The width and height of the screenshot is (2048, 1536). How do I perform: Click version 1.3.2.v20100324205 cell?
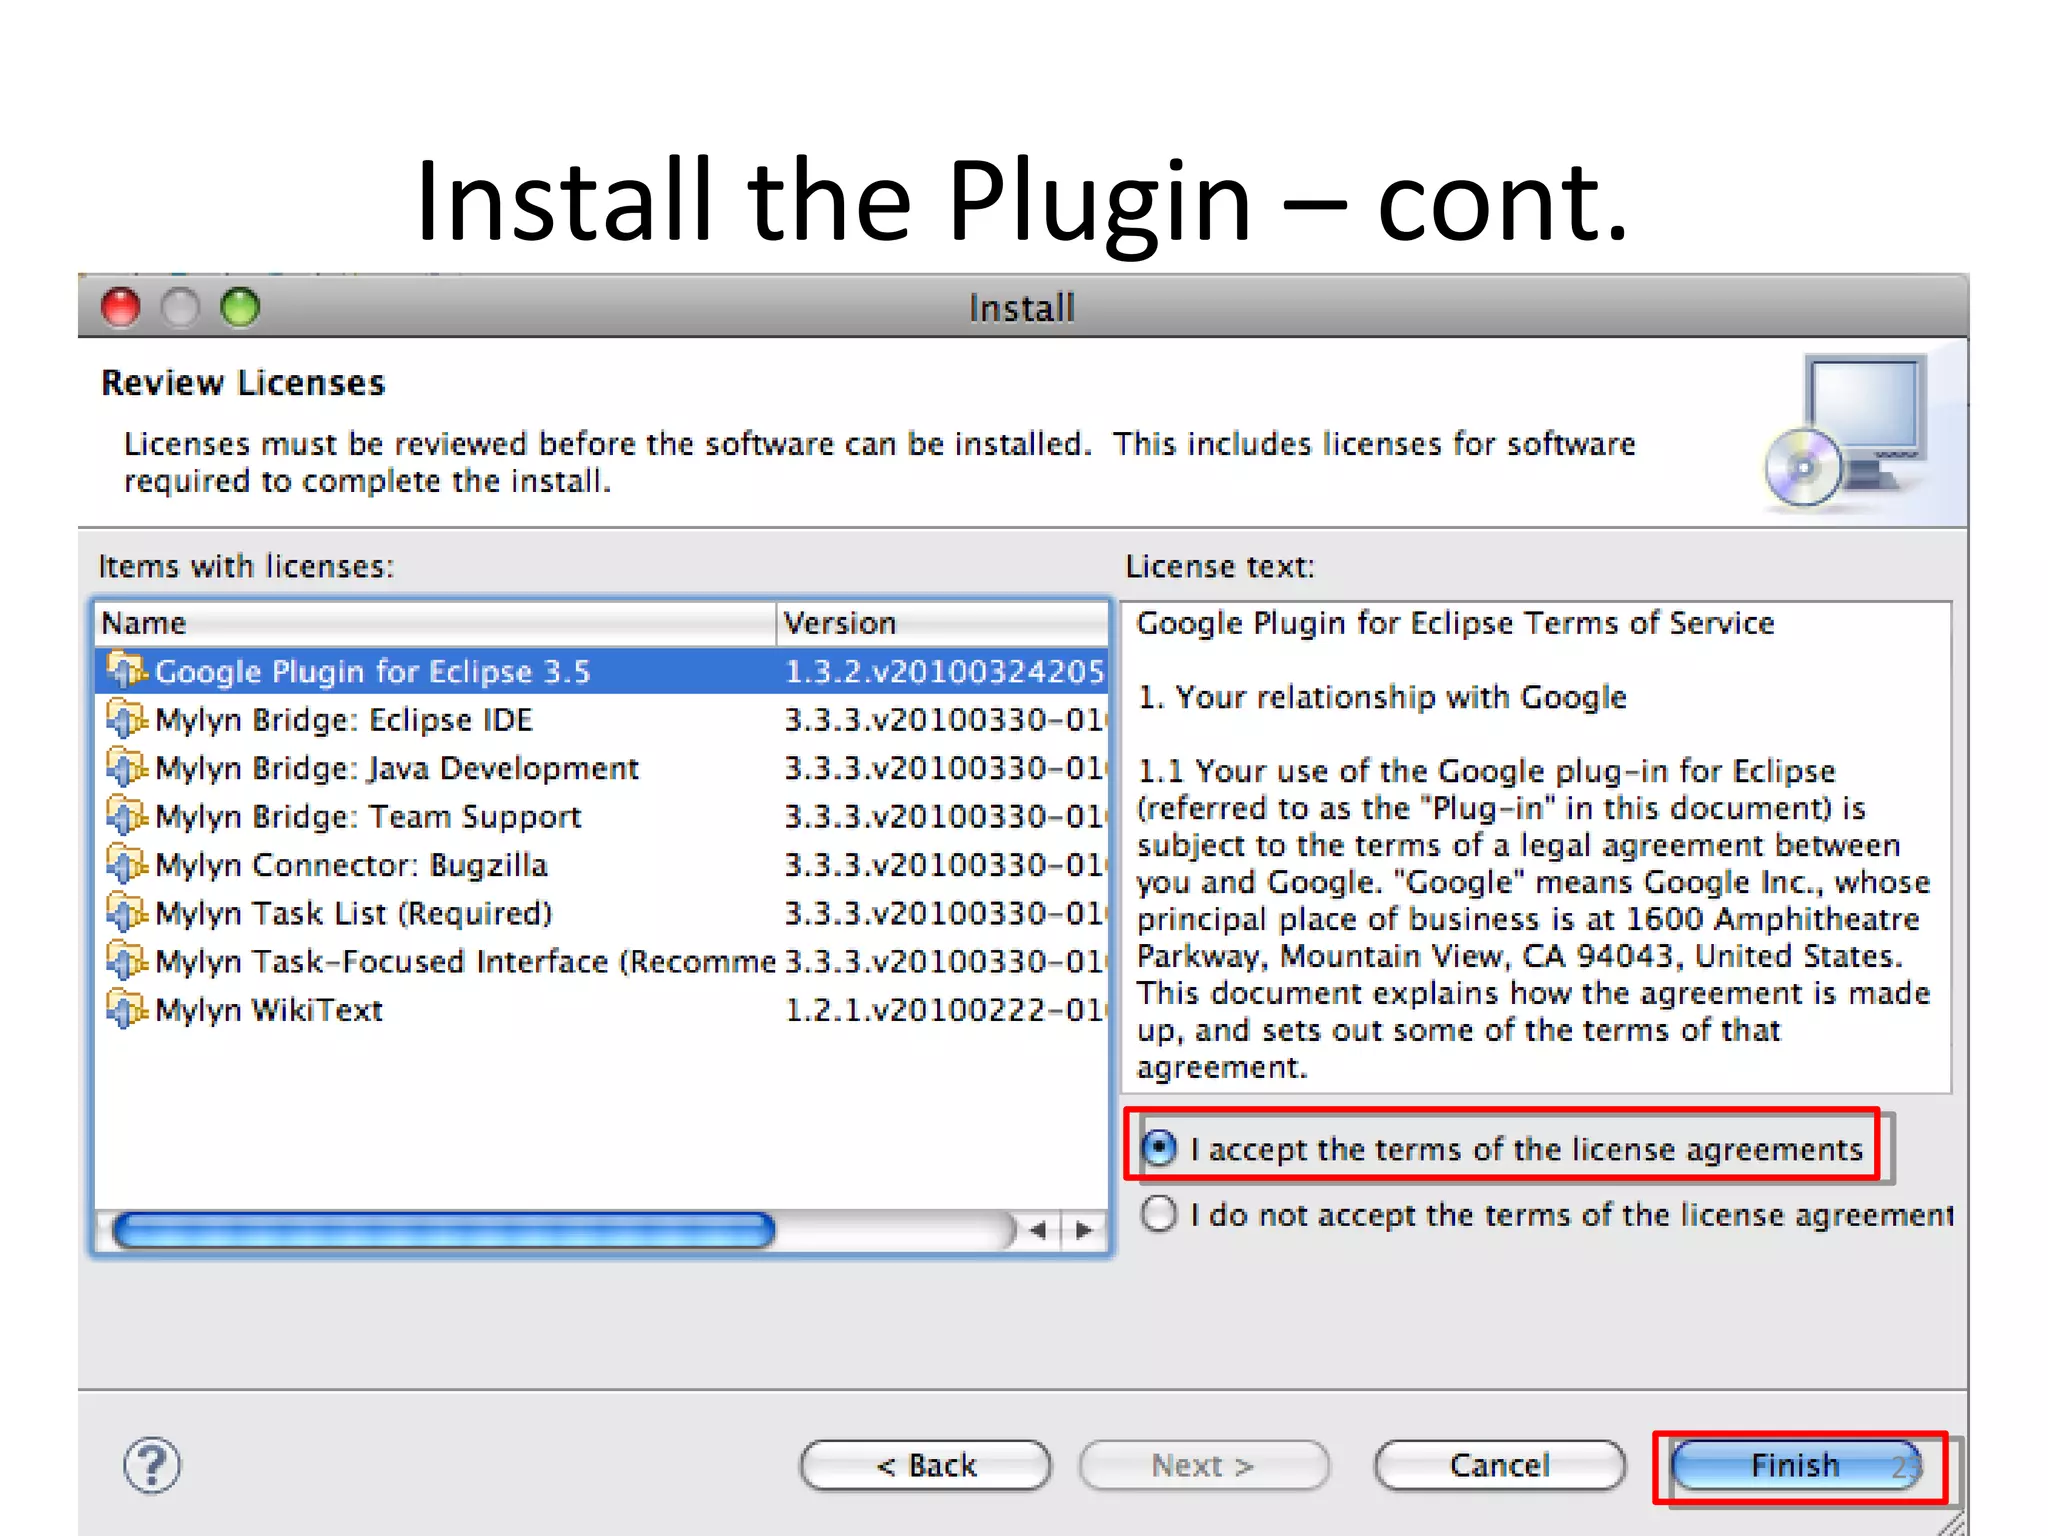944,670
